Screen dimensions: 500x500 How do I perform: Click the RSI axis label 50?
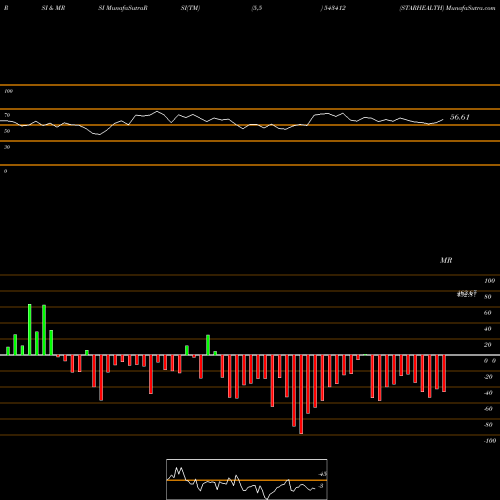point(7,131)
